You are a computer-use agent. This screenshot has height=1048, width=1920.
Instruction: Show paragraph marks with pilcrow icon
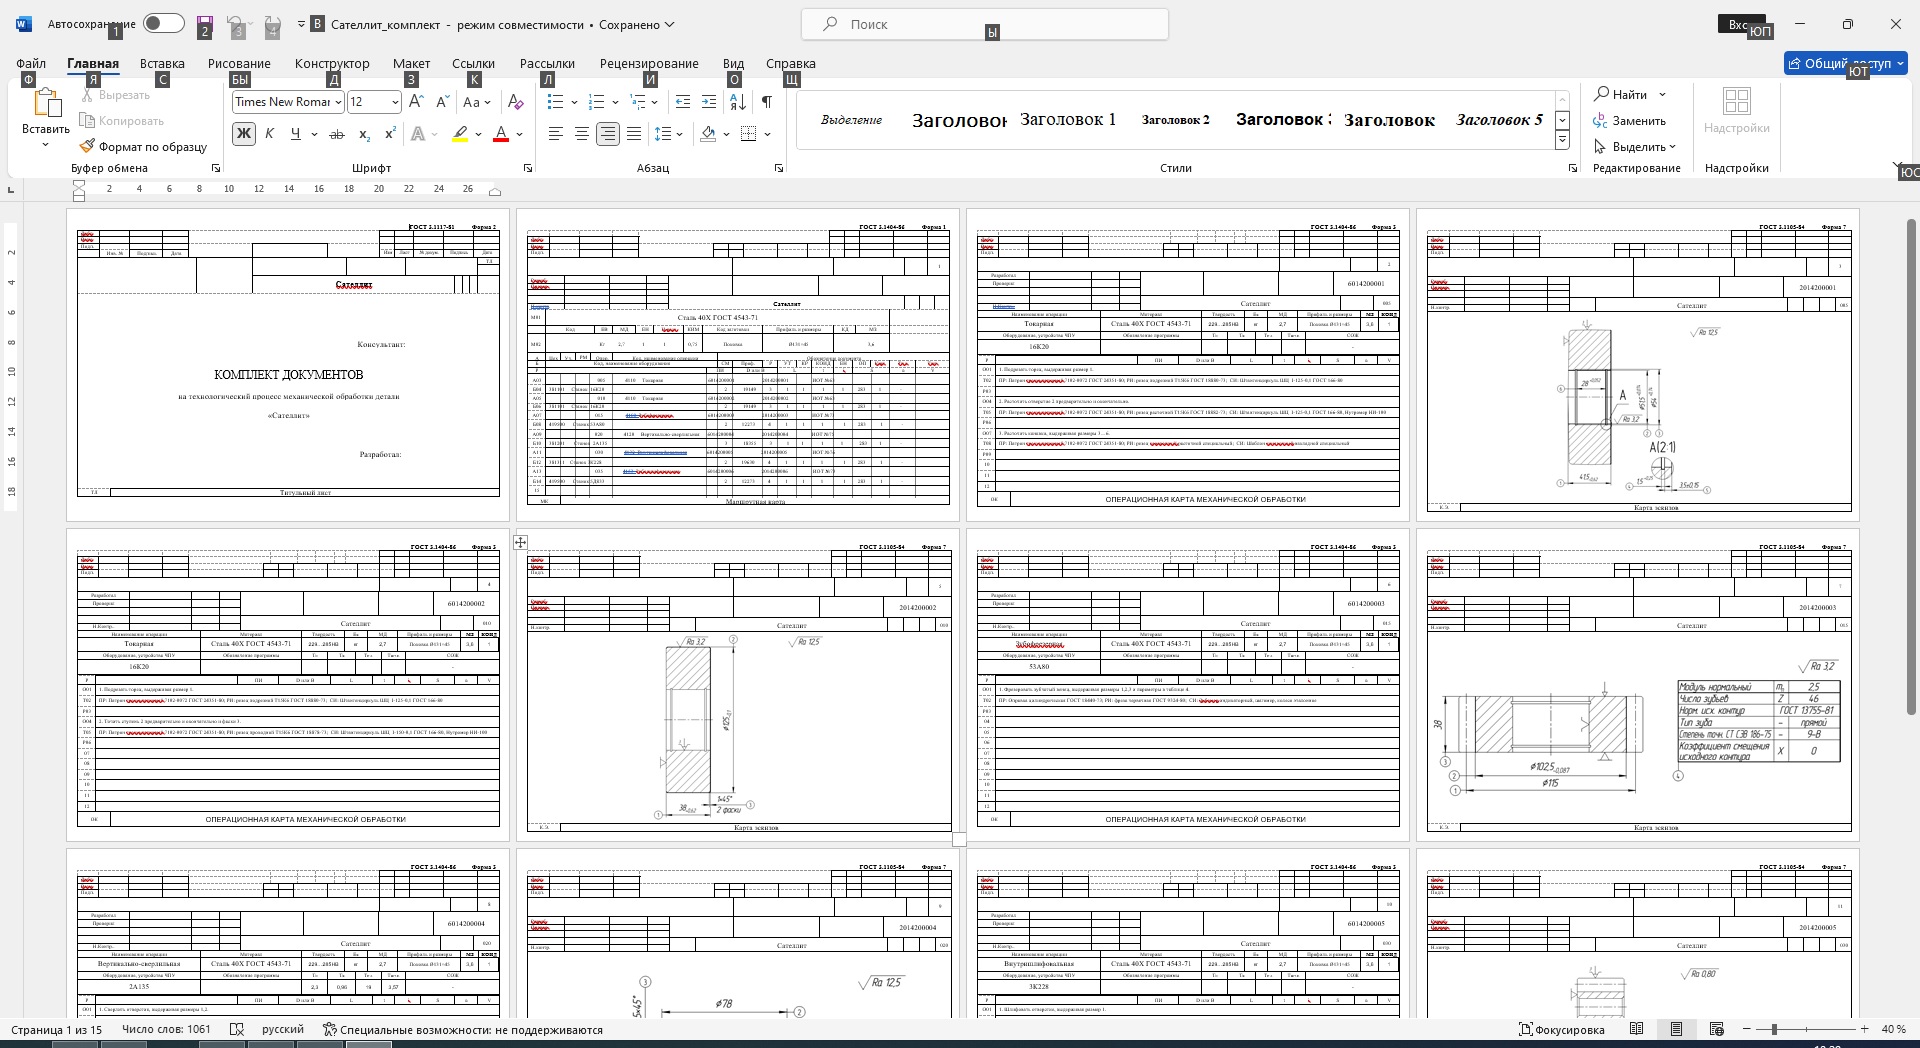[x=766, y=102]
